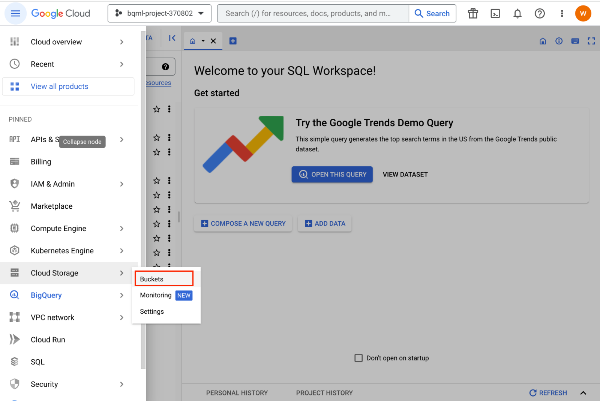Screen dimensions: 600x401
Task: Click the Open This Query button
Action: [332, 174]
